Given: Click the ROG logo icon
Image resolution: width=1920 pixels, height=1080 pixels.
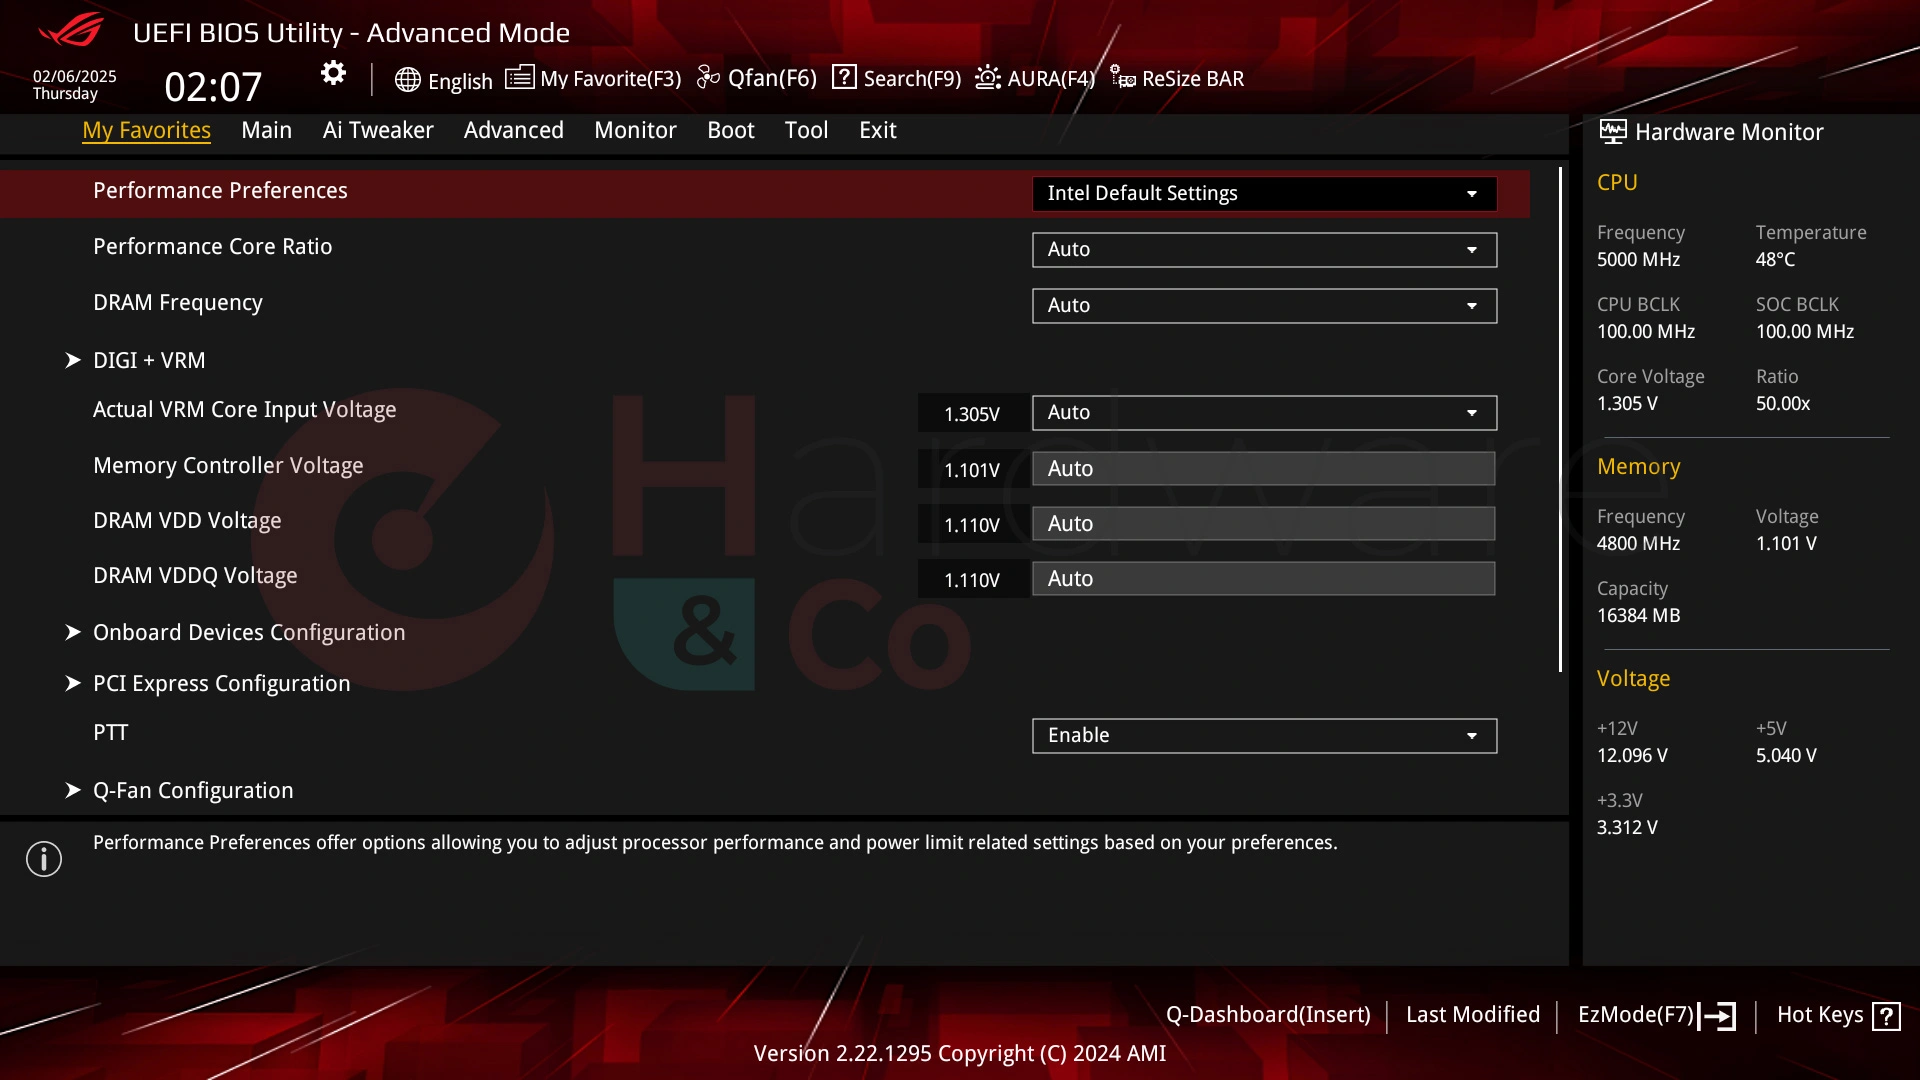Looking at the screenshot, I should pos(71,30).
